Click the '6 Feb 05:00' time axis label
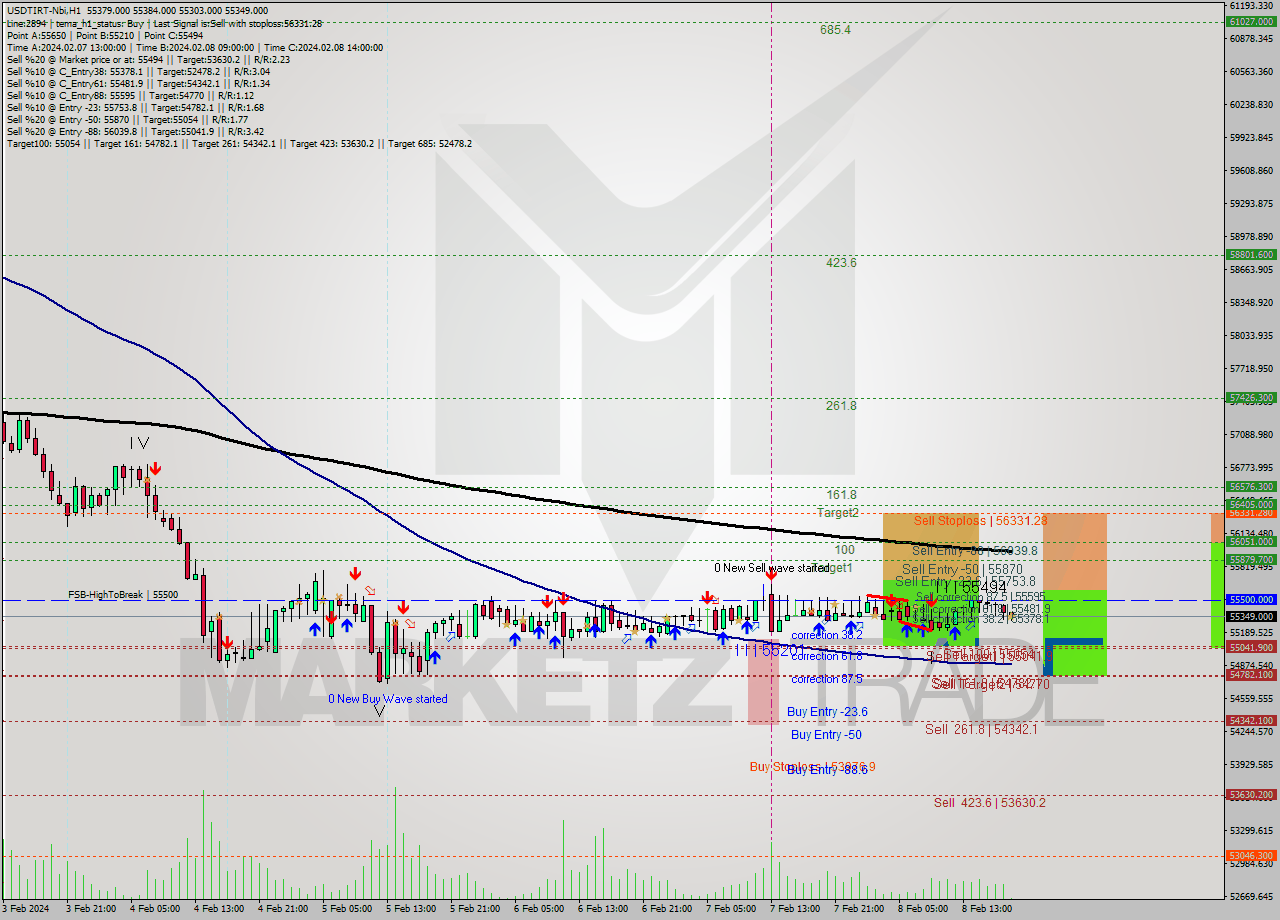1280x920 pixels. coord(538,909)
